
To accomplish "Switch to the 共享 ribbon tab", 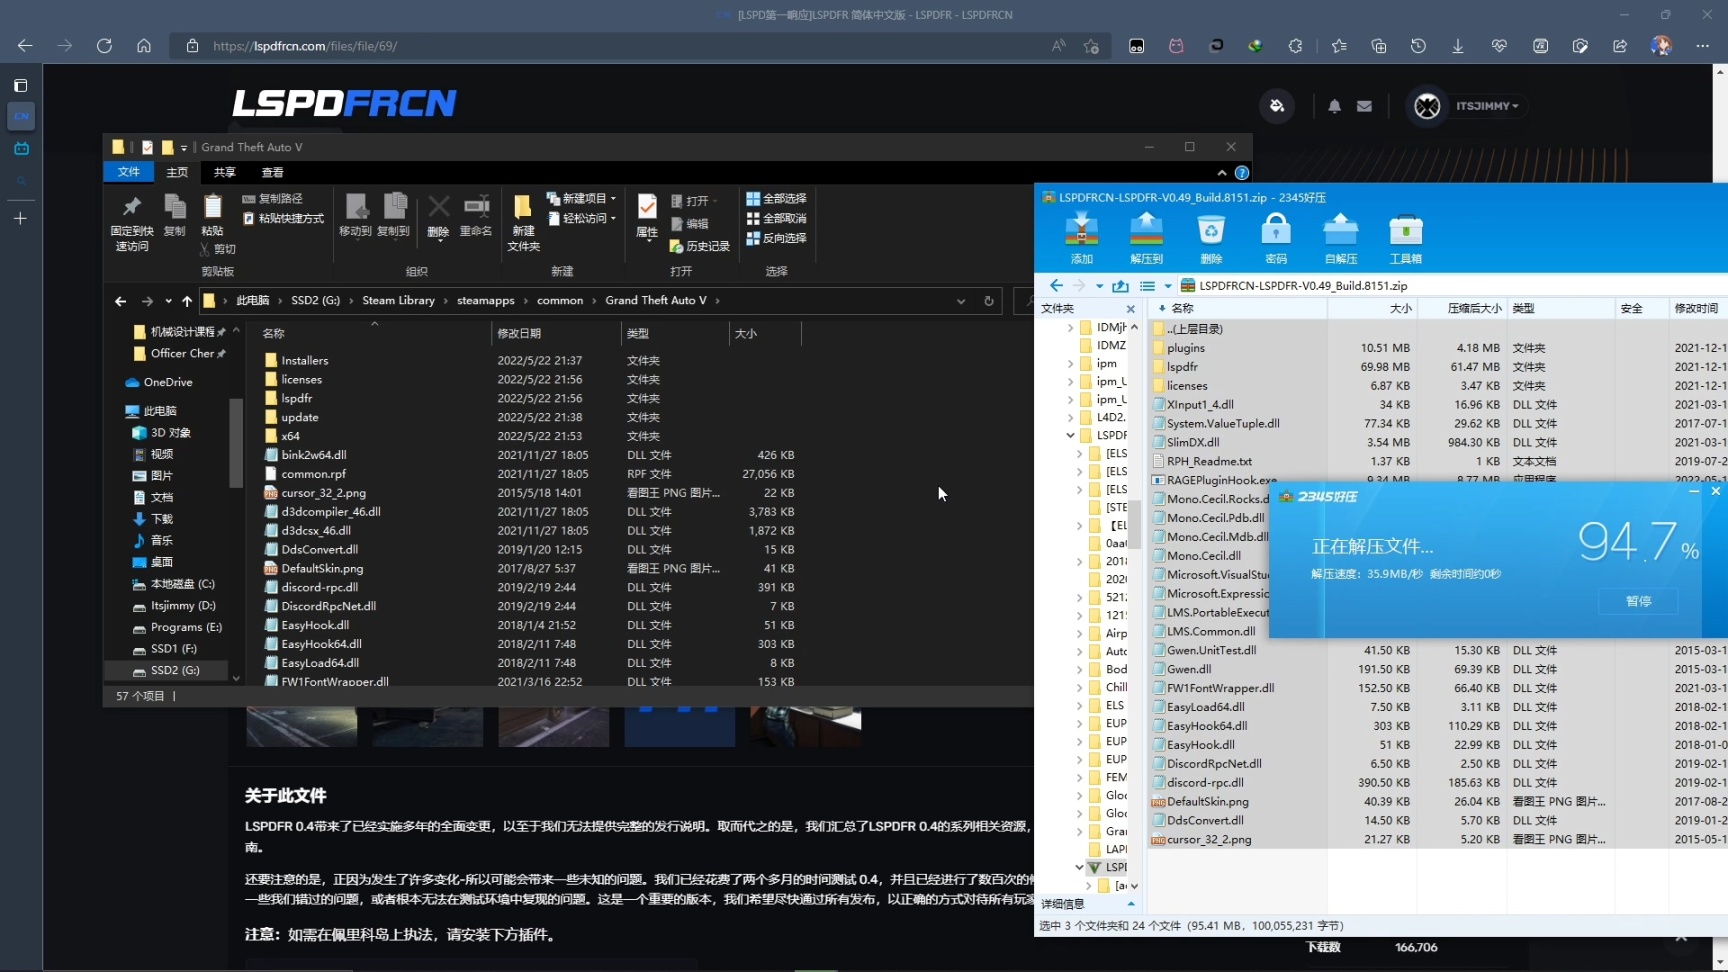I will pyautogui.click(x=225, y=172).
